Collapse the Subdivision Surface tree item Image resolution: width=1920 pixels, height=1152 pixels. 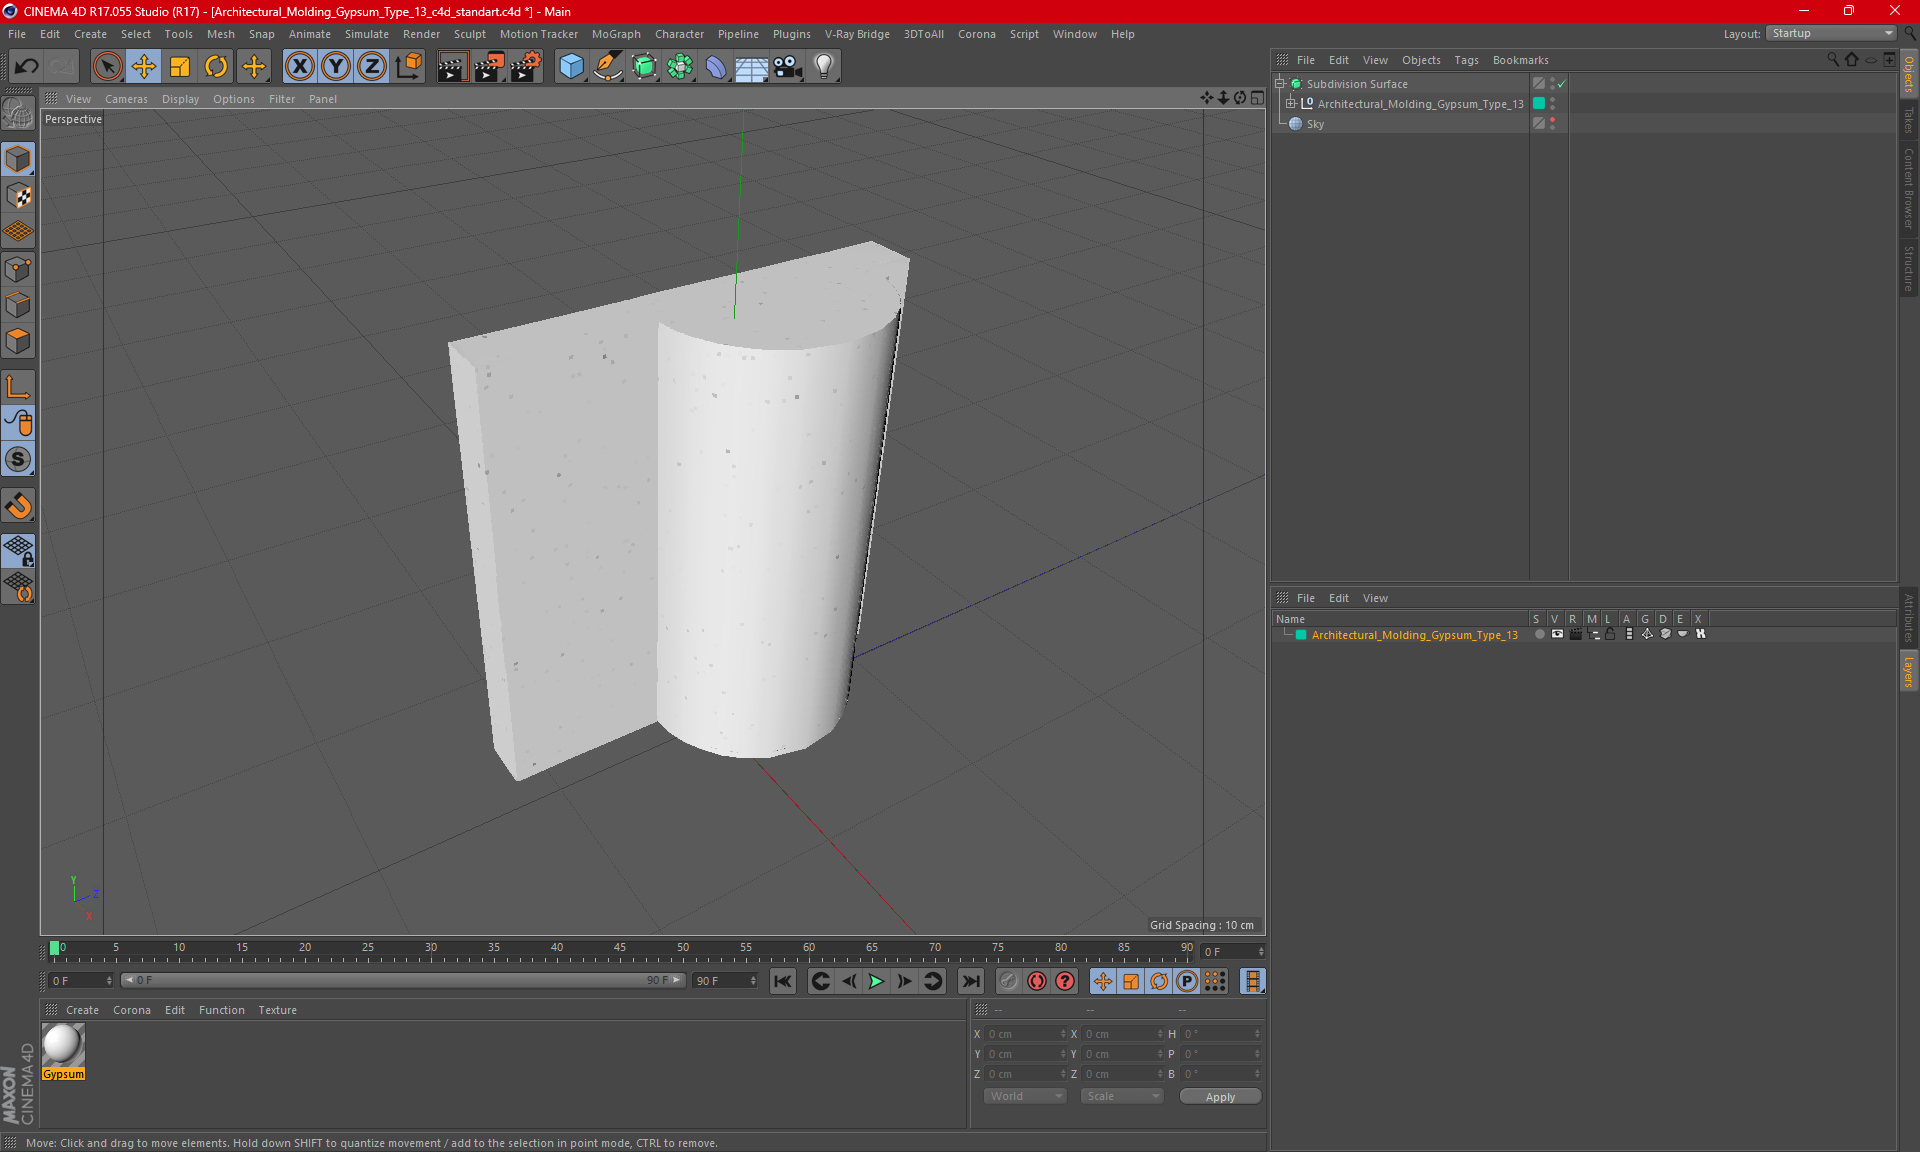click(1280, 84)
